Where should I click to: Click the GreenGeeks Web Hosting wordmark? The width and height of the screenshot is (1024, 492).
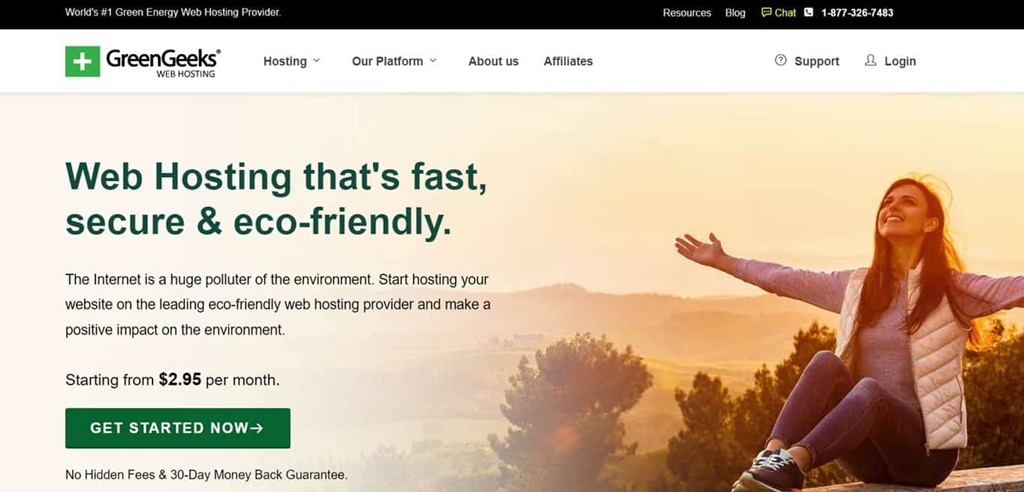[163, 63]
